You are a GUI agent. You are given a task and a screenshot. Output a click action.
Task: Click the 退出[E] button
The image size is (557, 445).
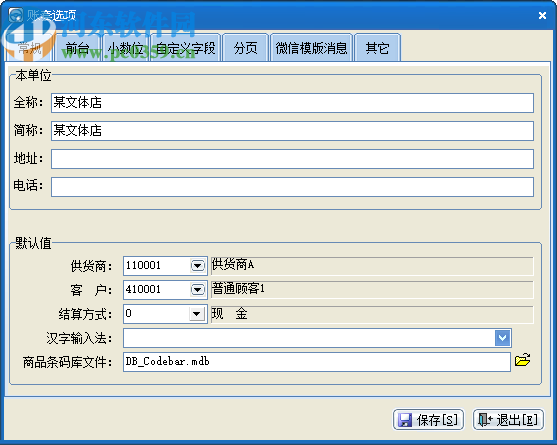[x=508, y=419]
